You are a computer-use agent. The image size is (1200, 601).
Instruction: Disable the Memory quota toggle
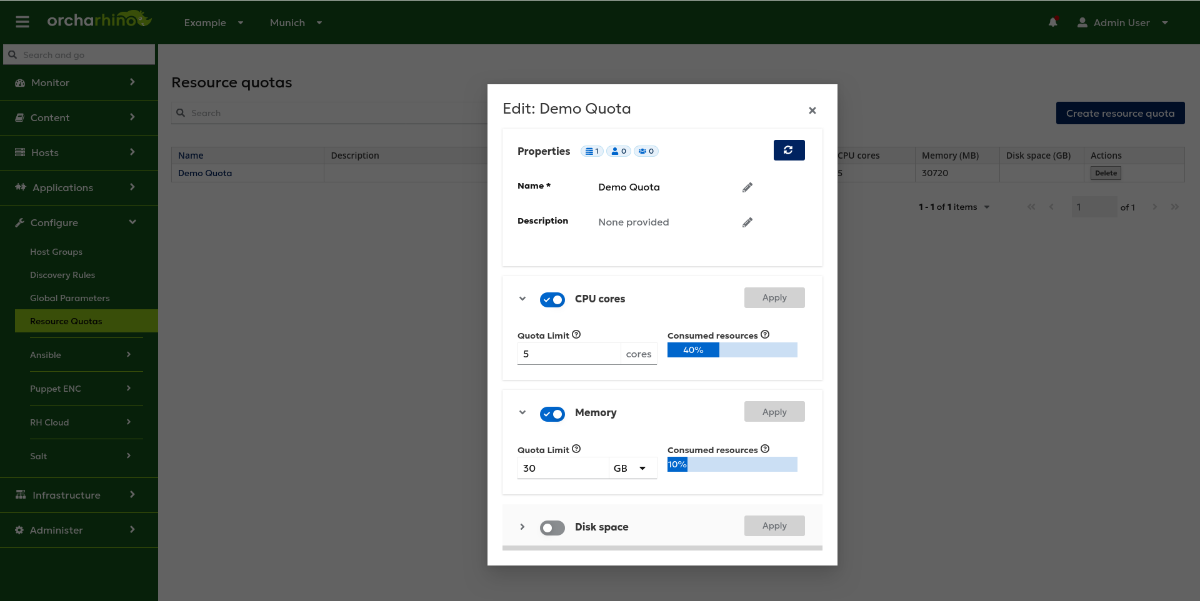(552, 413)
